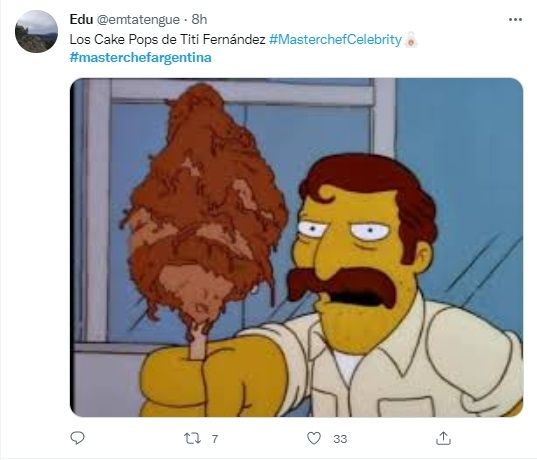Screen dimensions: 537x460
Task: Click the emoji after #MasterchefCelebrity
Action: (x=411, y=39)
